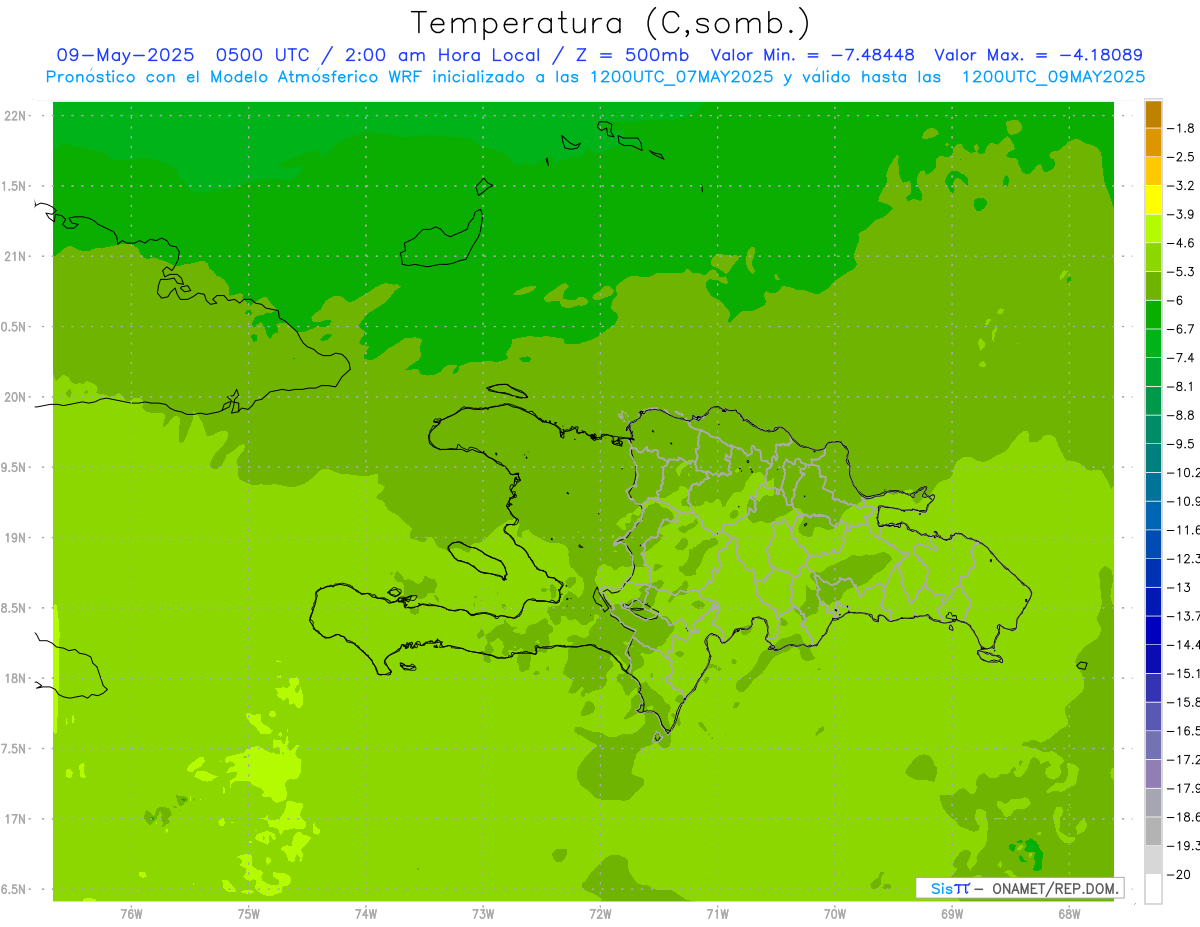Click the '-5.3' colorbar label
The width and height of the screenshot is (1200, 927).
click(x=1181, y=271)
